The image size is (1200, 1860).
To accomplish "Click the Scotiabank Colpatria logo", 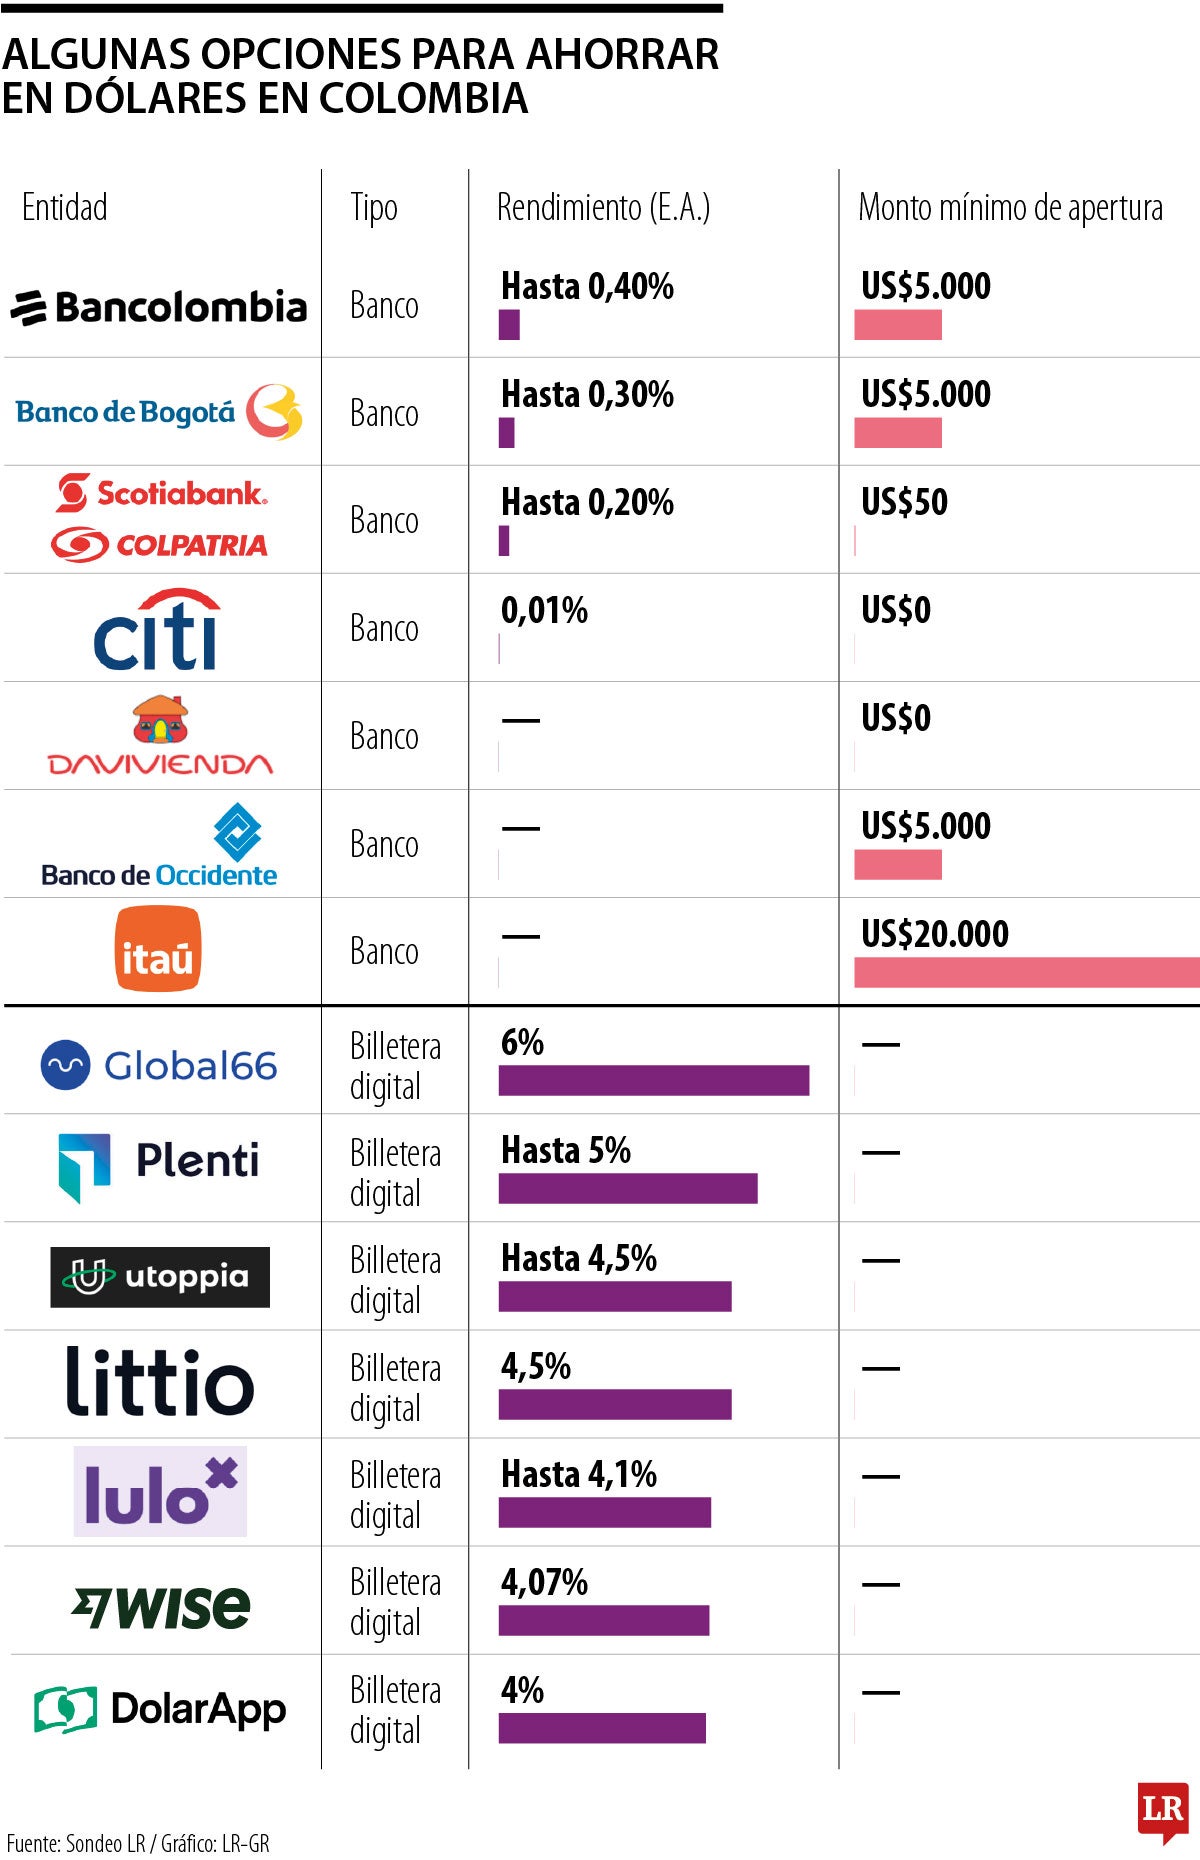I will coord(160,518).
